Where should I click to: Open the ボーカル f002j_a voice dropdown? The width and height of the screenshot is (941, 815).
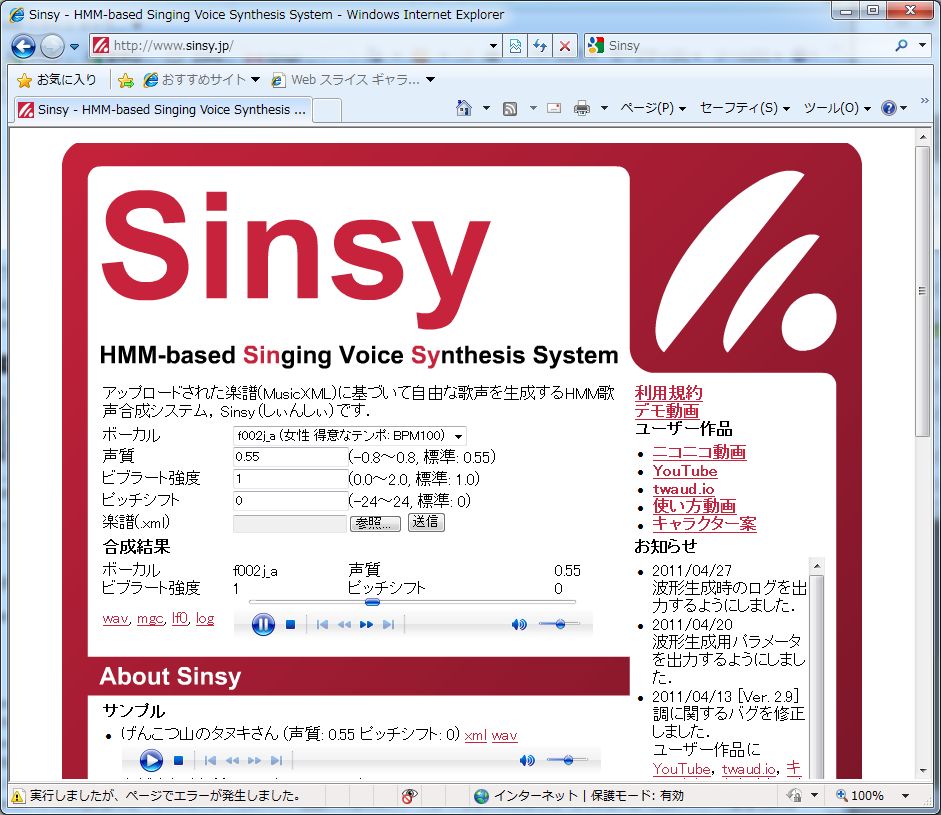tap(349, 435)
